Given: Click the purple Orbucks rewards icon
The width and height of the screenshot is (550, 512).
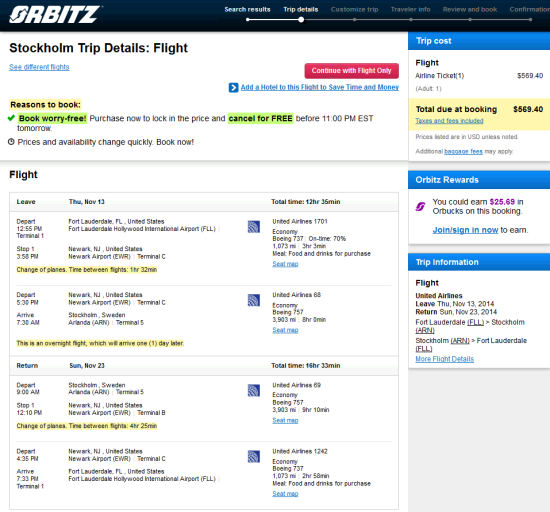Looking at the screenshot, I should (x=420, y=207).
